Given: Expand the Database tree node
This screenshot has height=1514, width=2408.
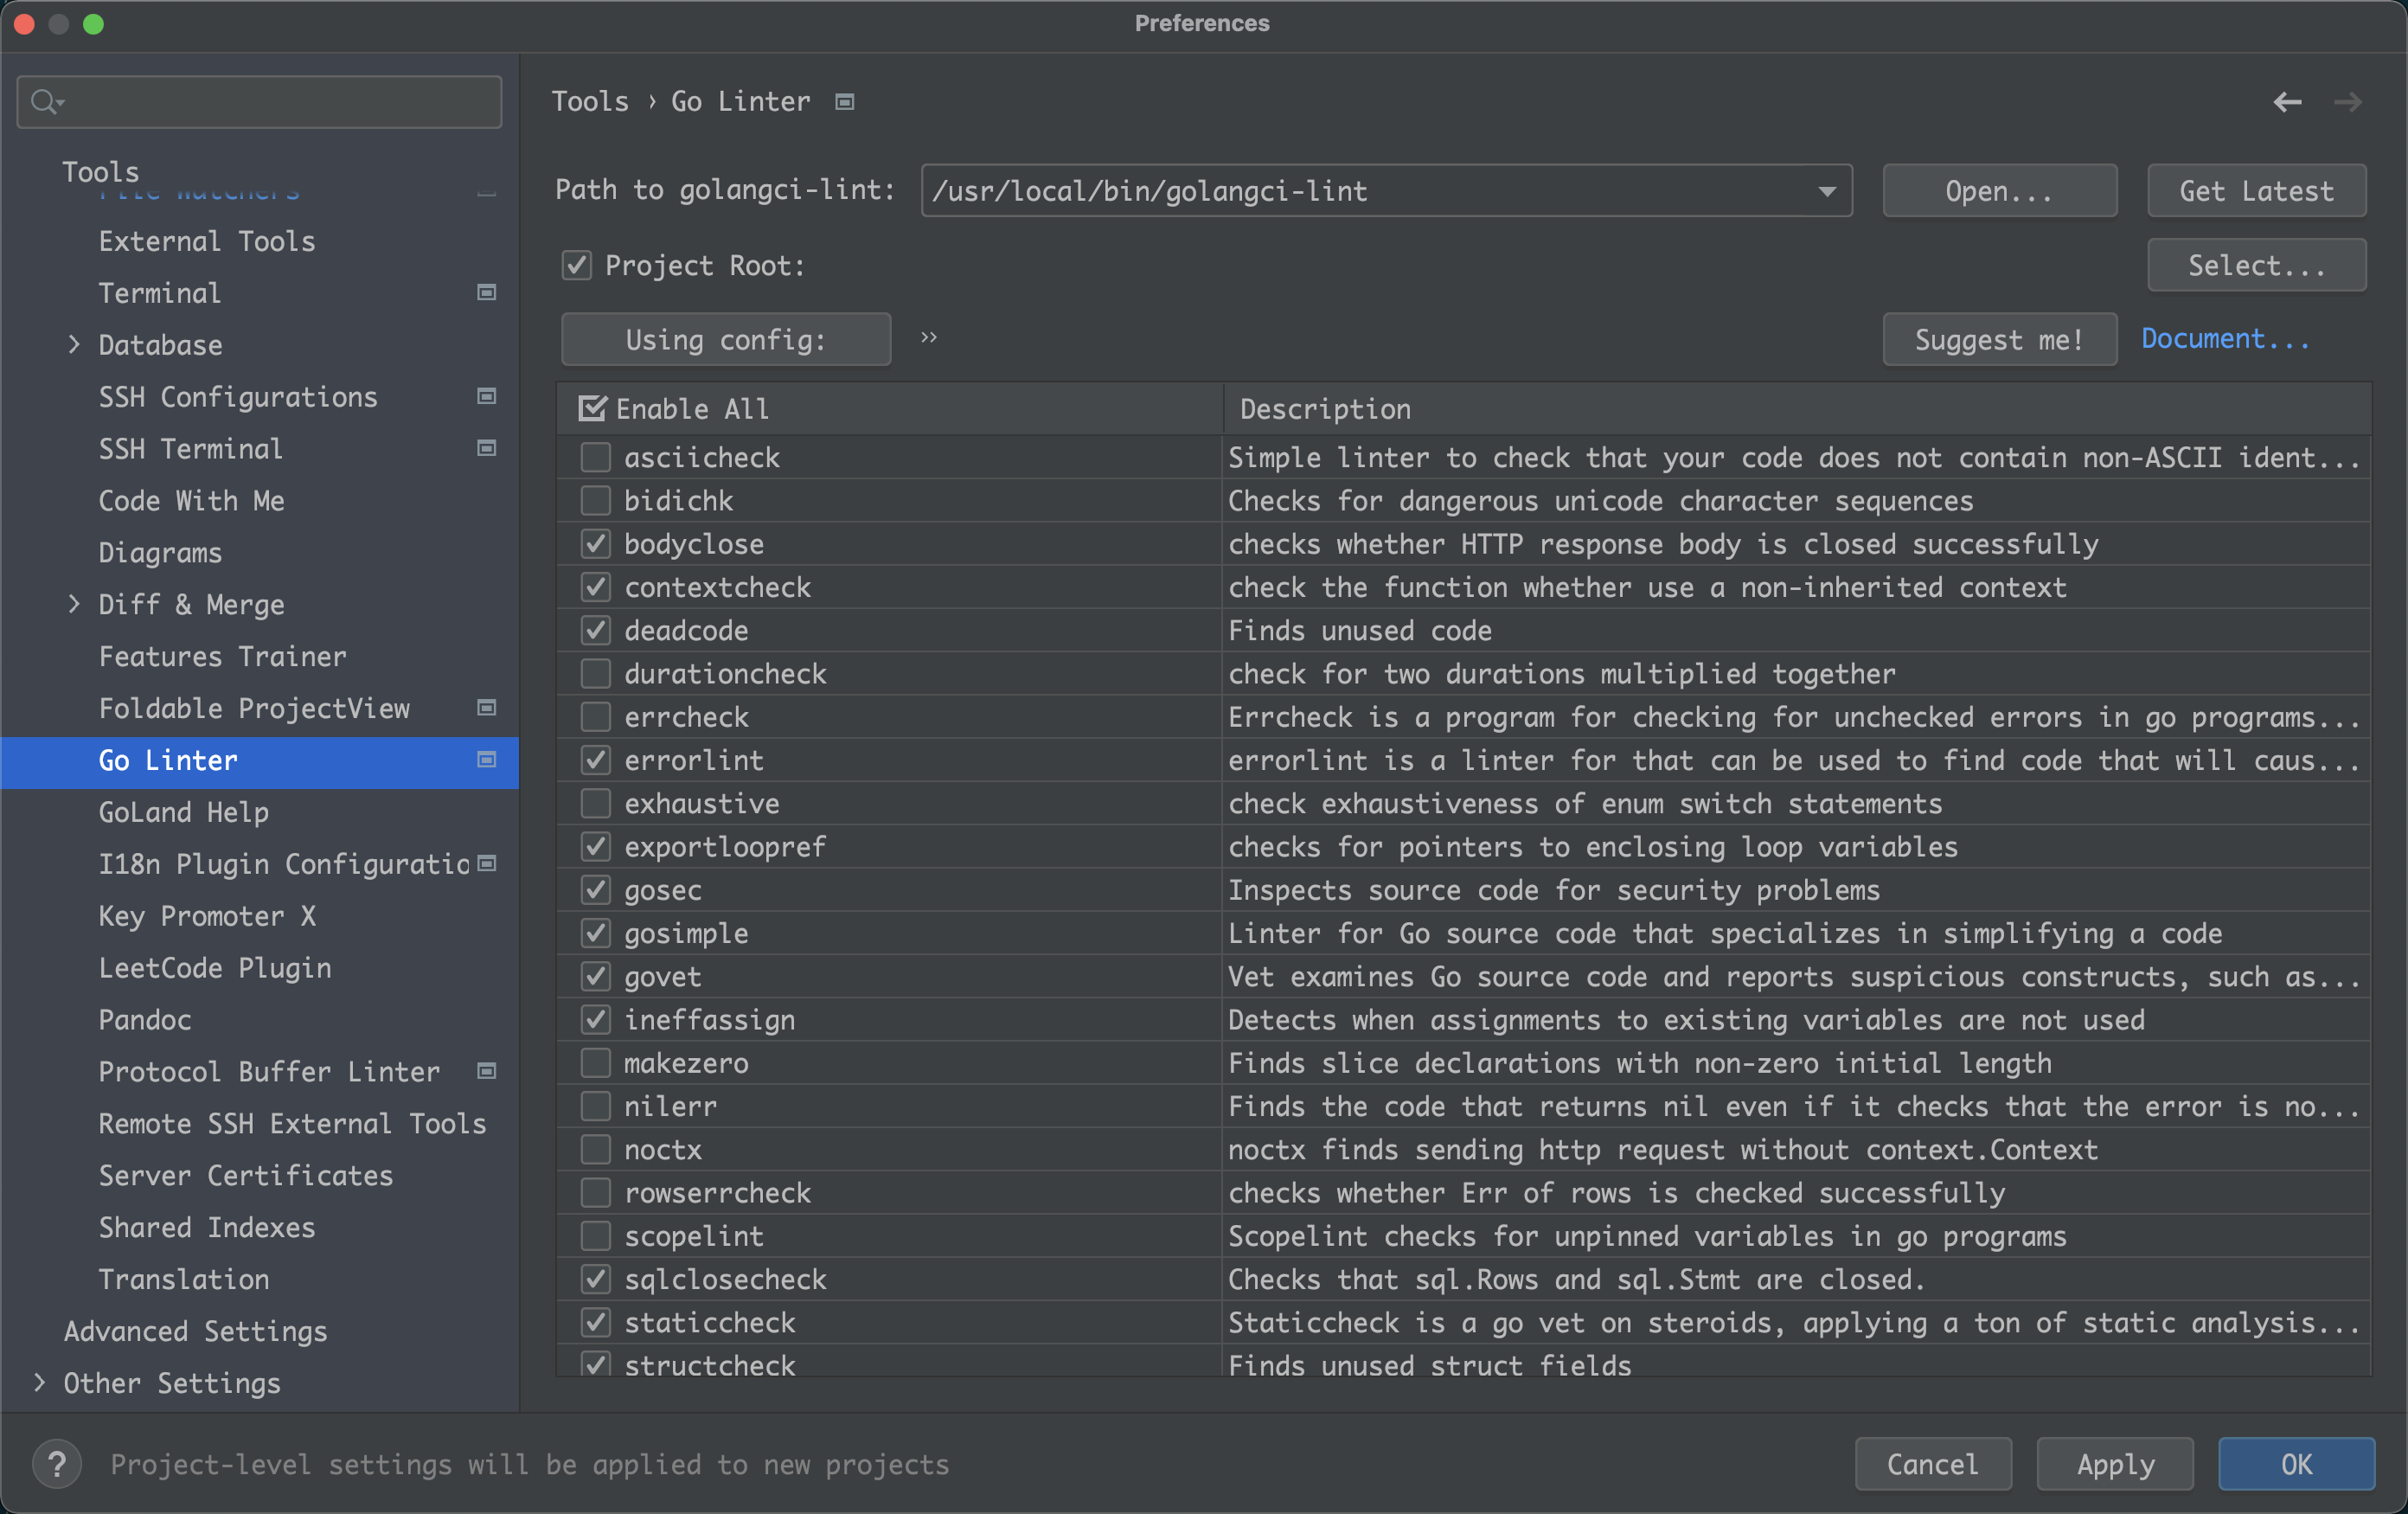Looking at the screenshot, I should coord(74,345).
